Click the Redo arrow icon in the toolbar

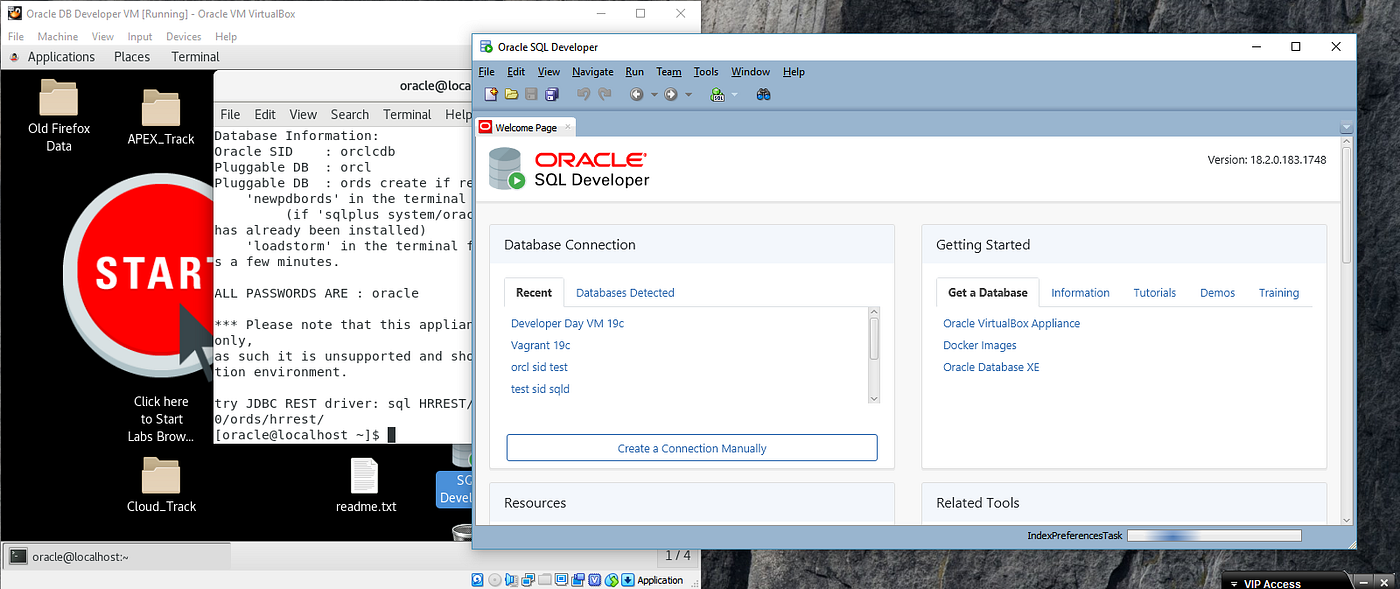(x=605, y=94)
